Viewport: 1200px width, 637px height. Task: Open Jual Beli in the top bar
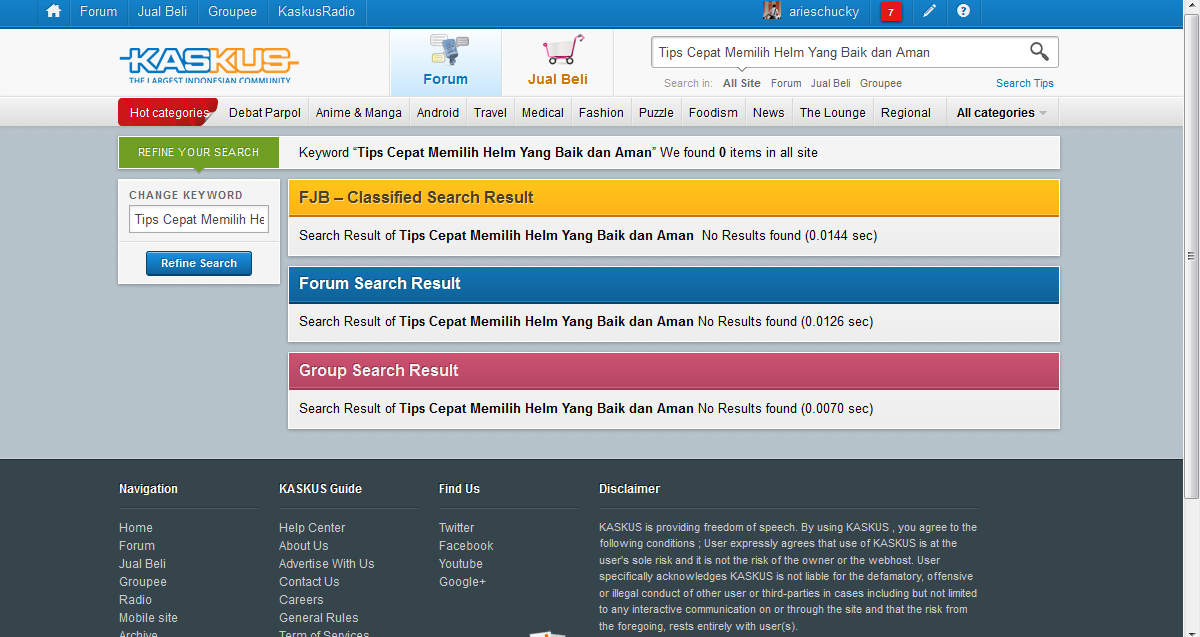point(163,12)
